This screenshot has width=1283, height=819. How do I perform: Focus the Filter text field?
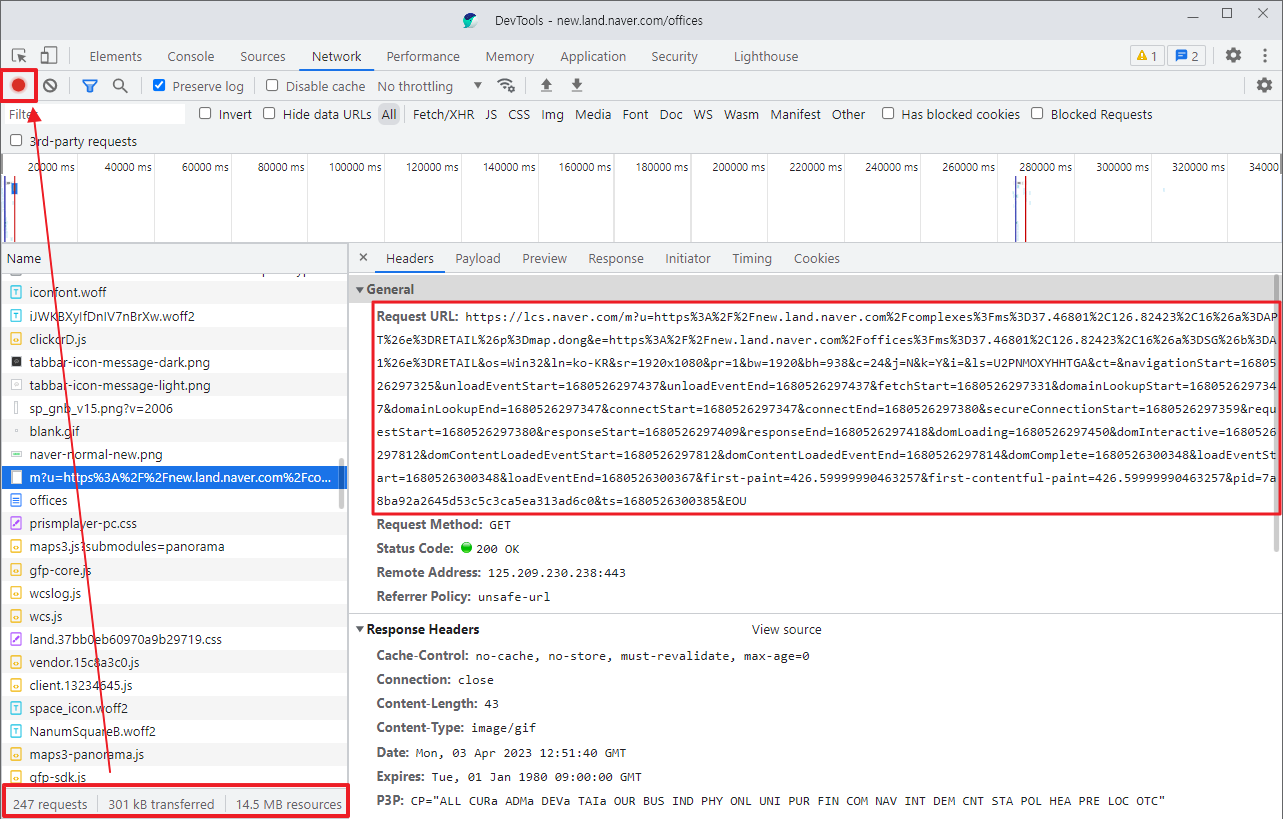coord(95,114)
